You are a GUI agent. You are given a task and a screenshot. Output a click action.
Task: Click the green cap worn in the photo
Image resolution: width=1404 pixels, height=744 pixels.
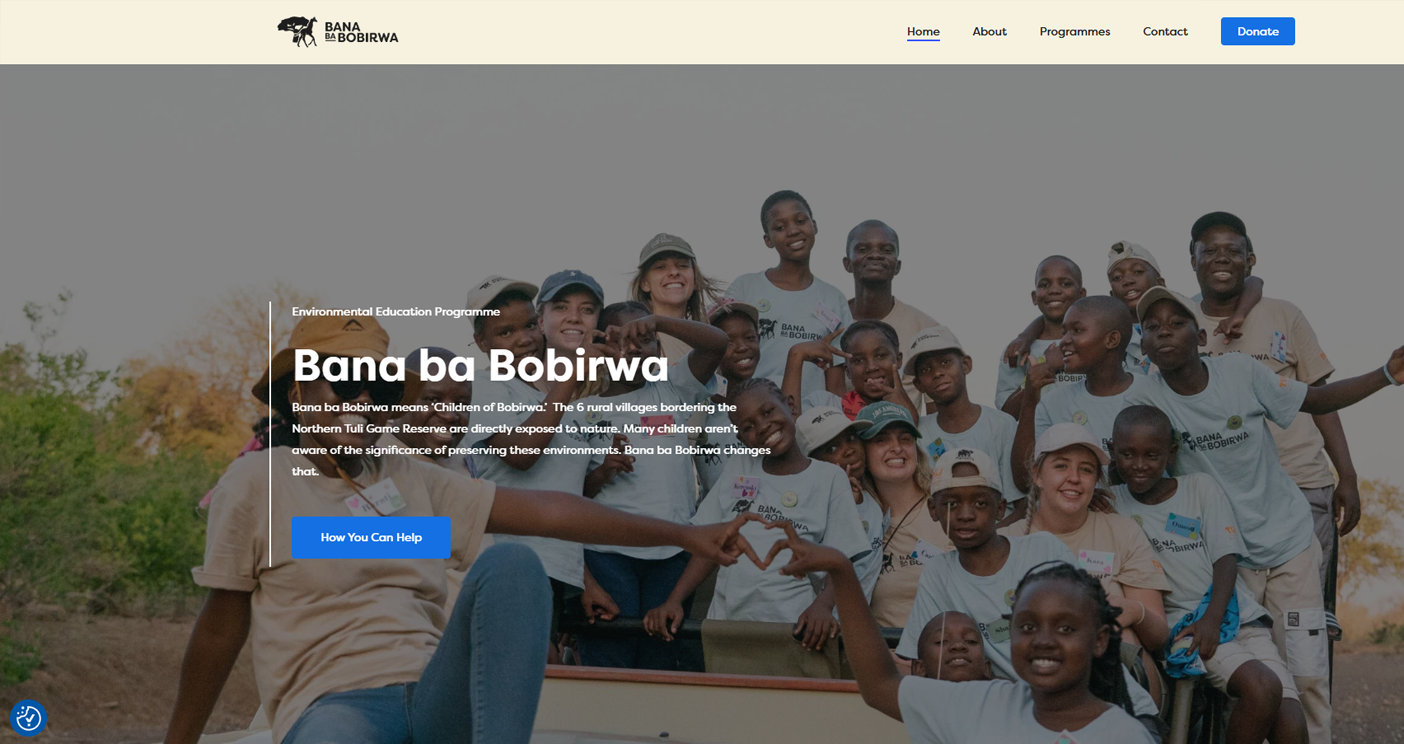pos(883,419)
